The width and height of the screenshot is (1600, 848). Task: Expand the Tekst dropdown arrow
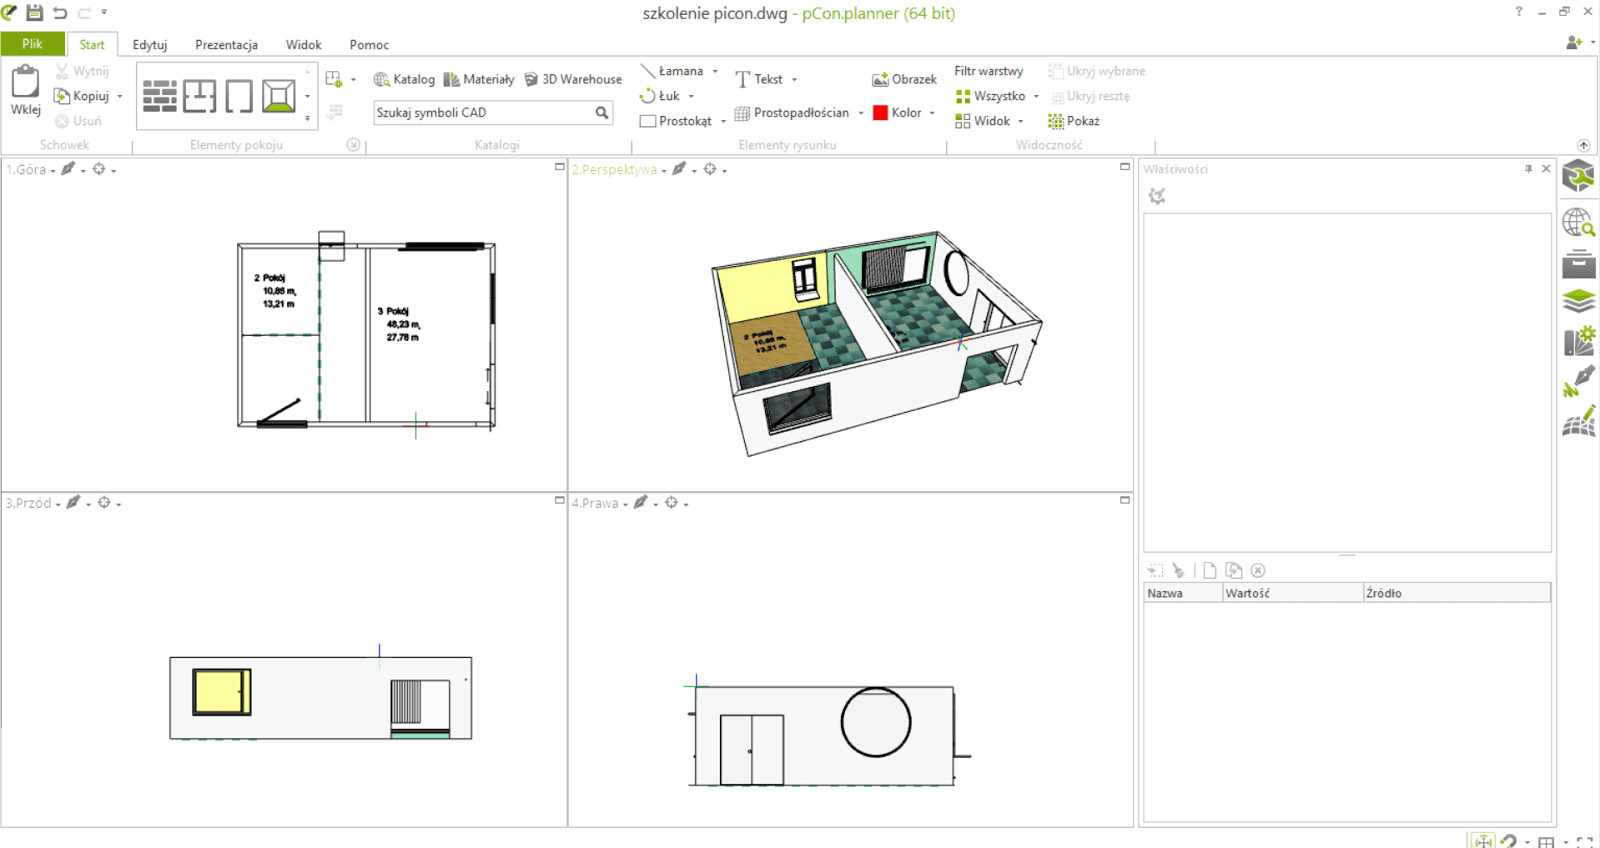coord(795,79)
